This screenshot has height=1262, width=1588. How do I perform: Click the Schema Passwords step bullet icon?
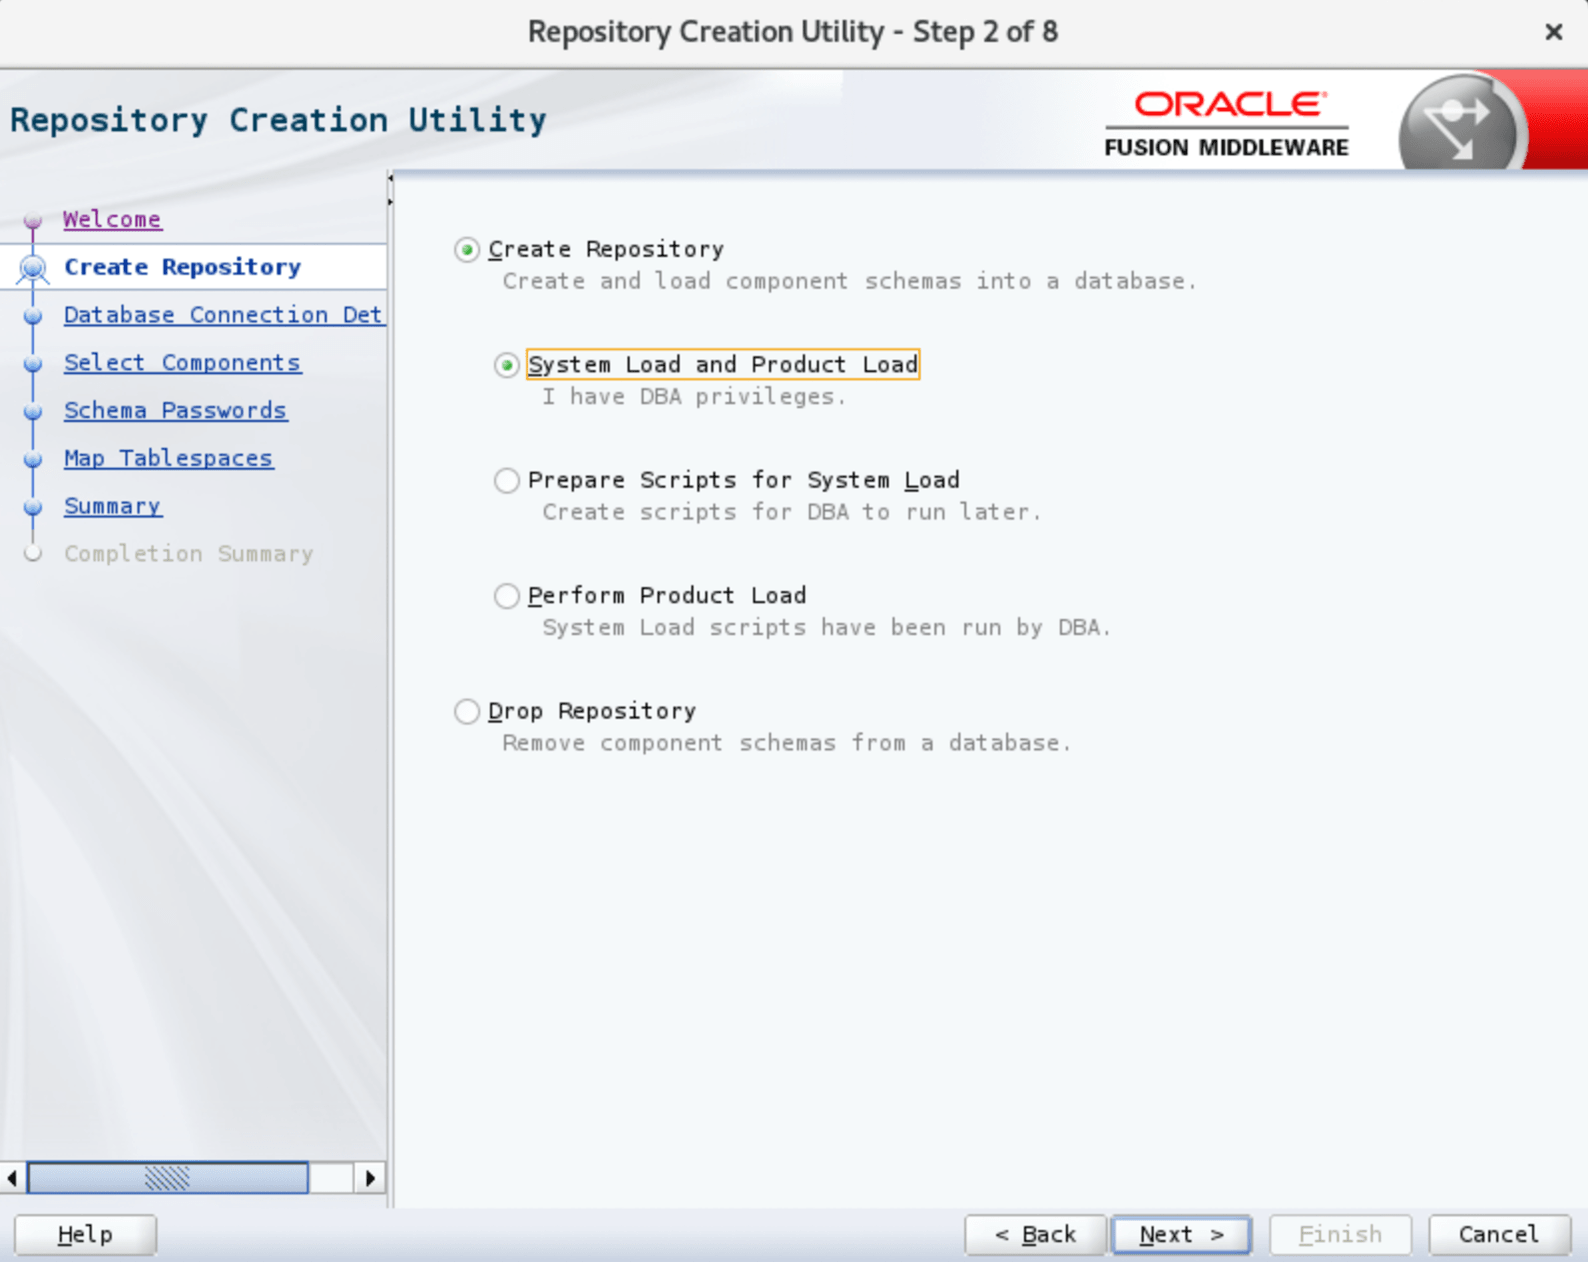(x=33, y=411)
